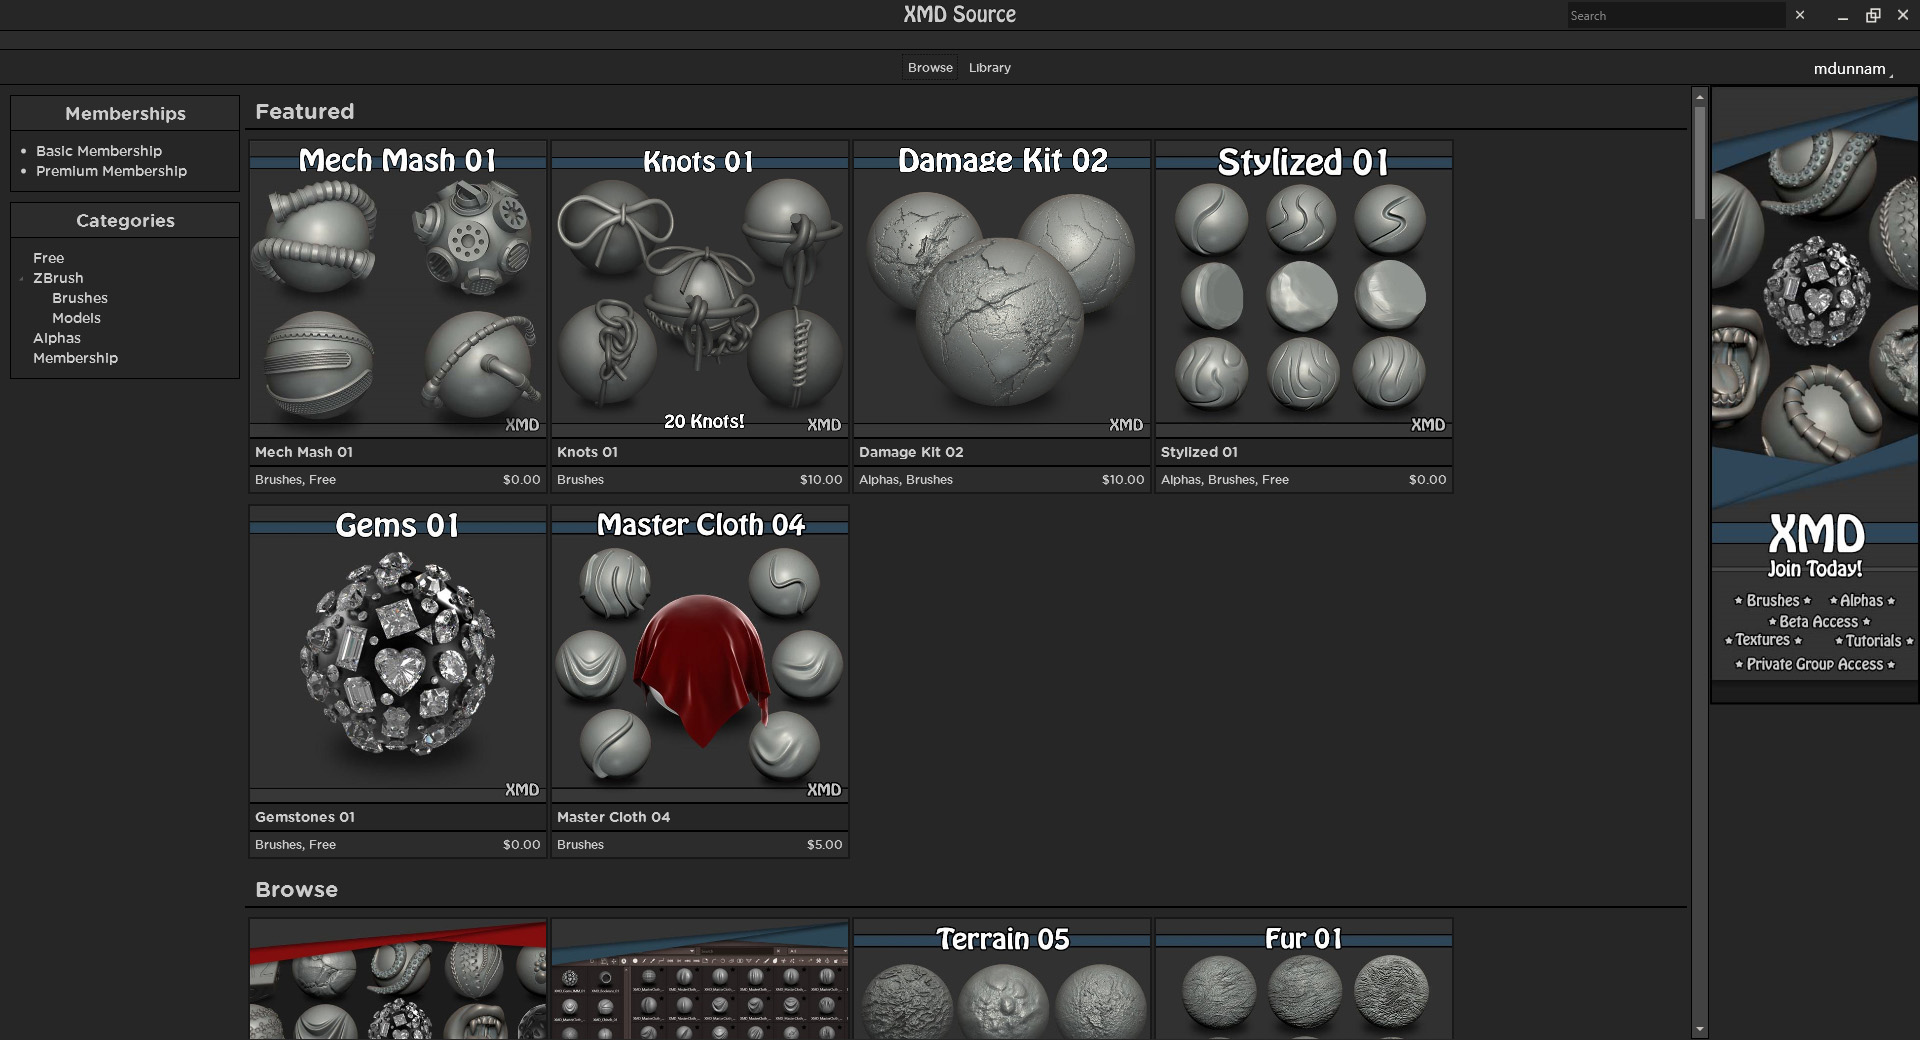The height and width of the screenshot is (1040, 1920).
Task: Collapse the ZBrush category tree arrow
Action: click(22, 279)
